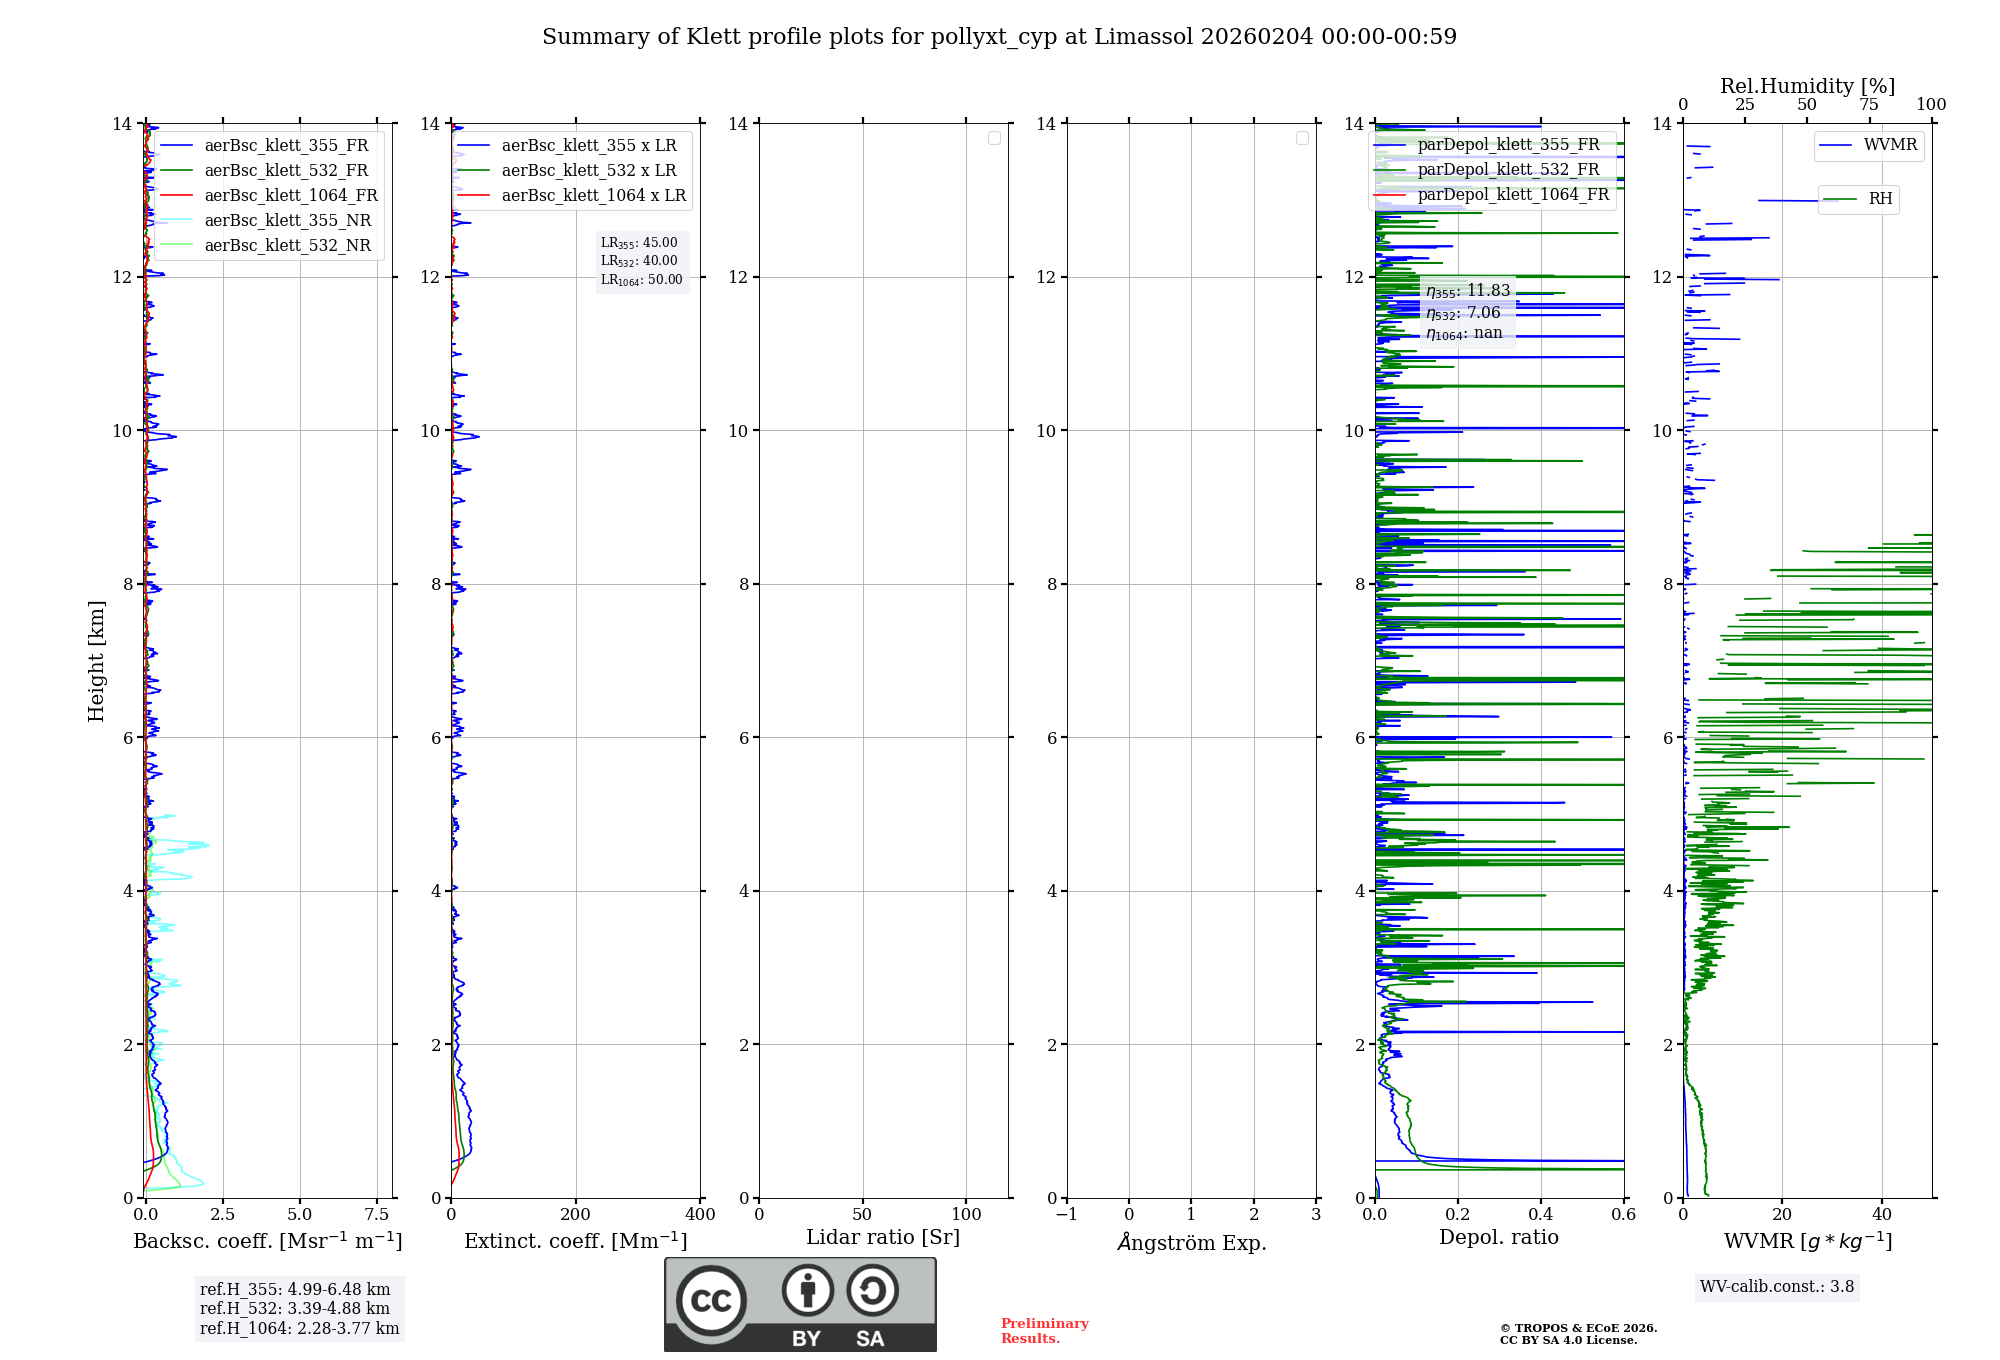Click the plot title text at top
The width and height of the screenshot is (2000, 1360).
coord(999,37)
